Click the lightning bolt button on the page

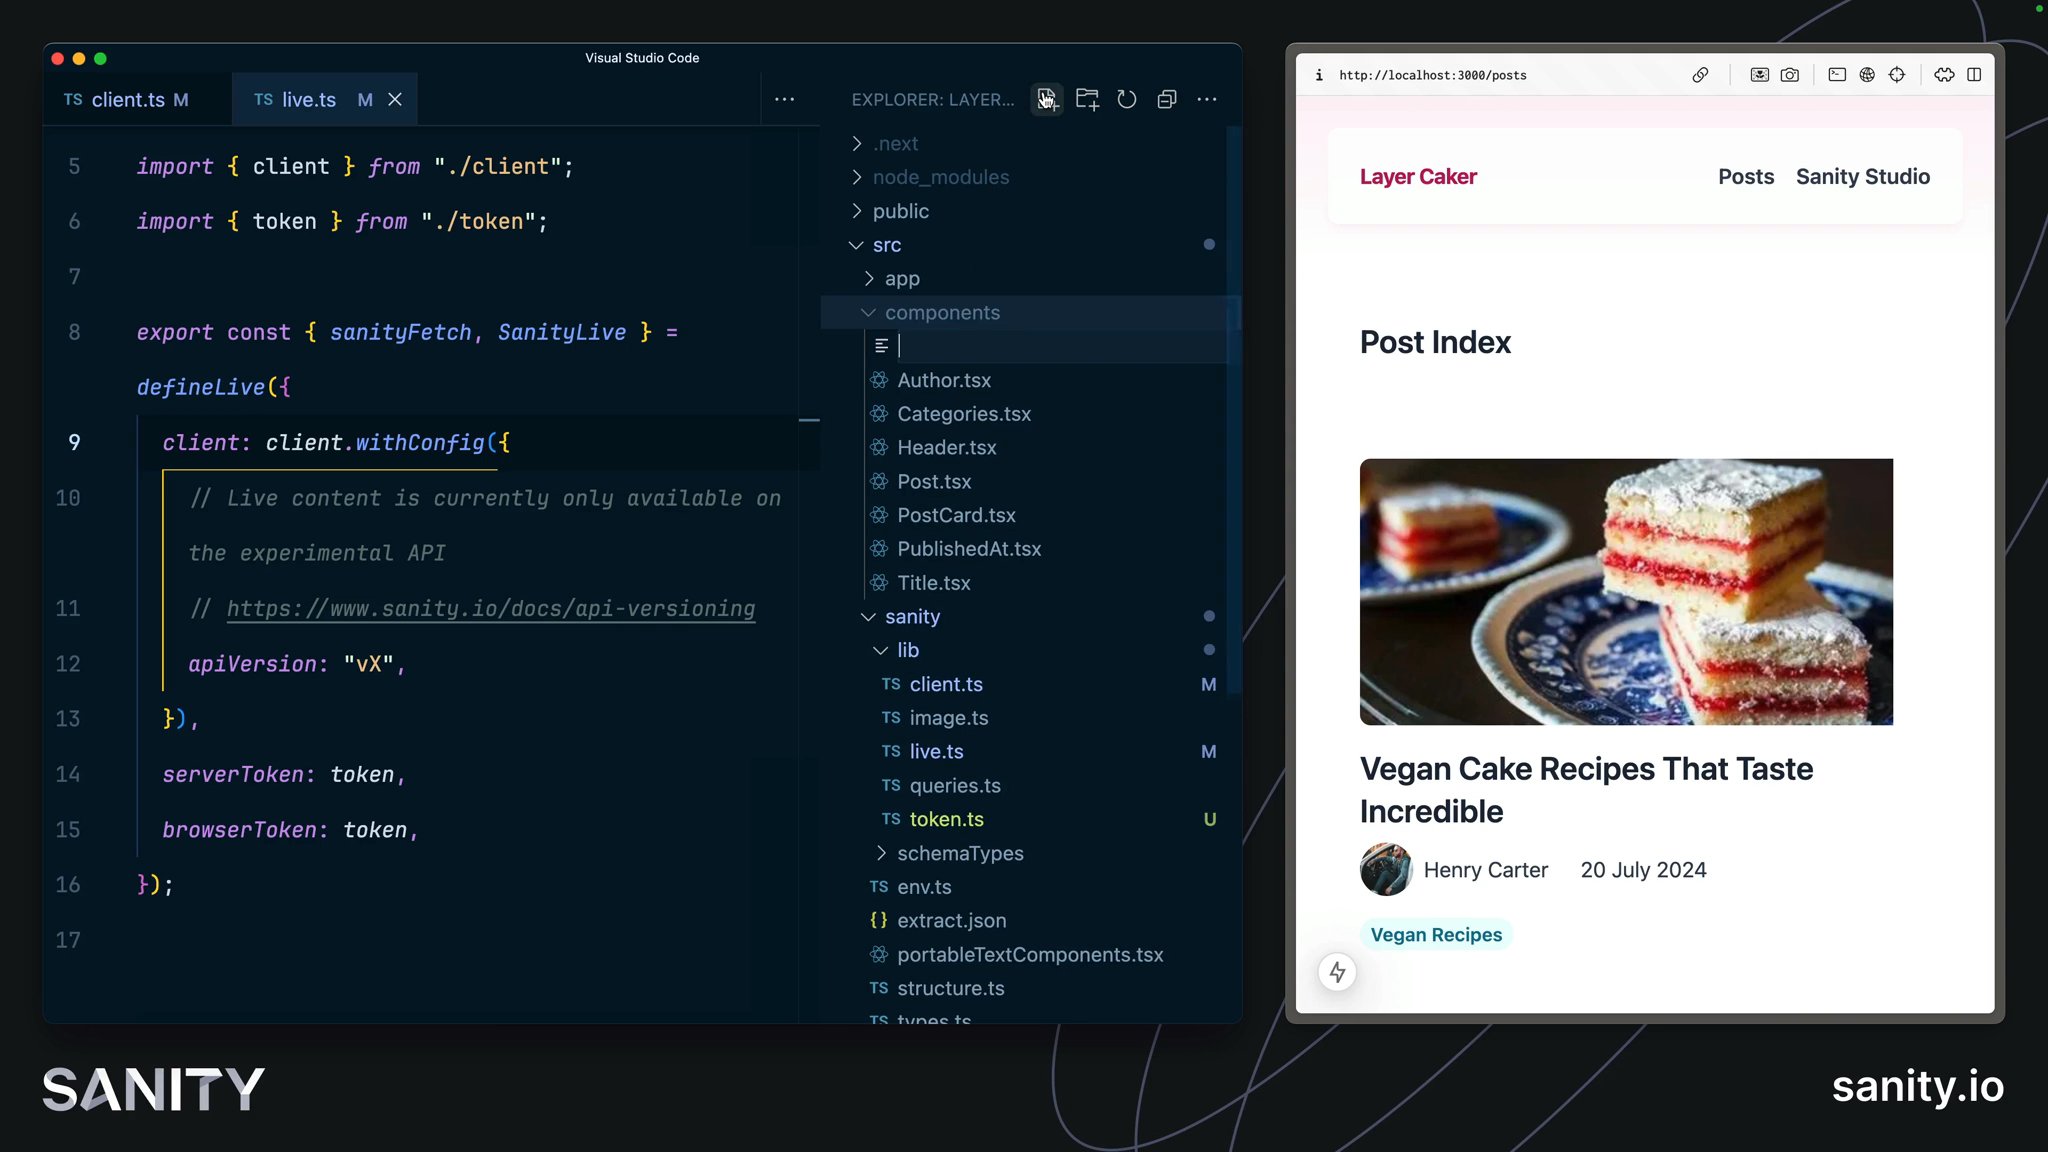point(1337,972)
